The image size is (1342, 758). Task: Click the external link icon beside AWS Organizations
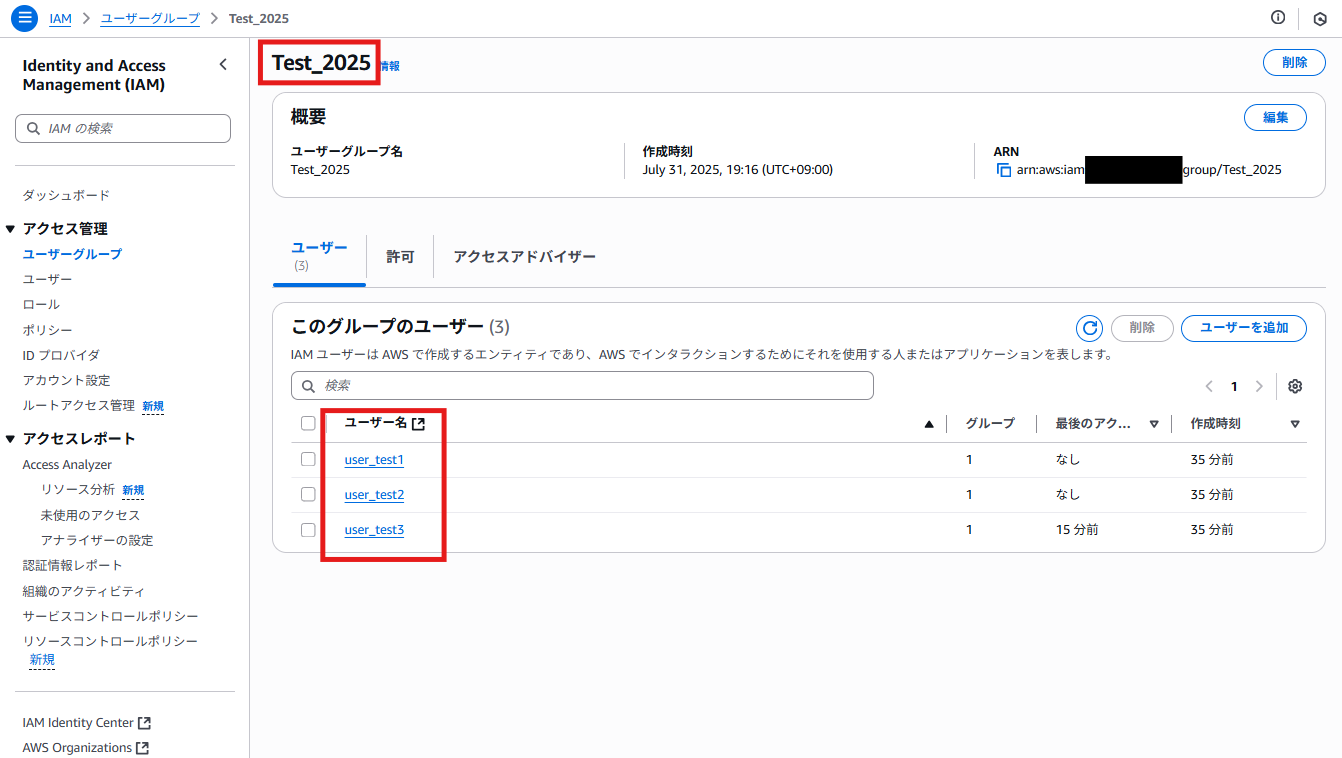click(142, 748)
